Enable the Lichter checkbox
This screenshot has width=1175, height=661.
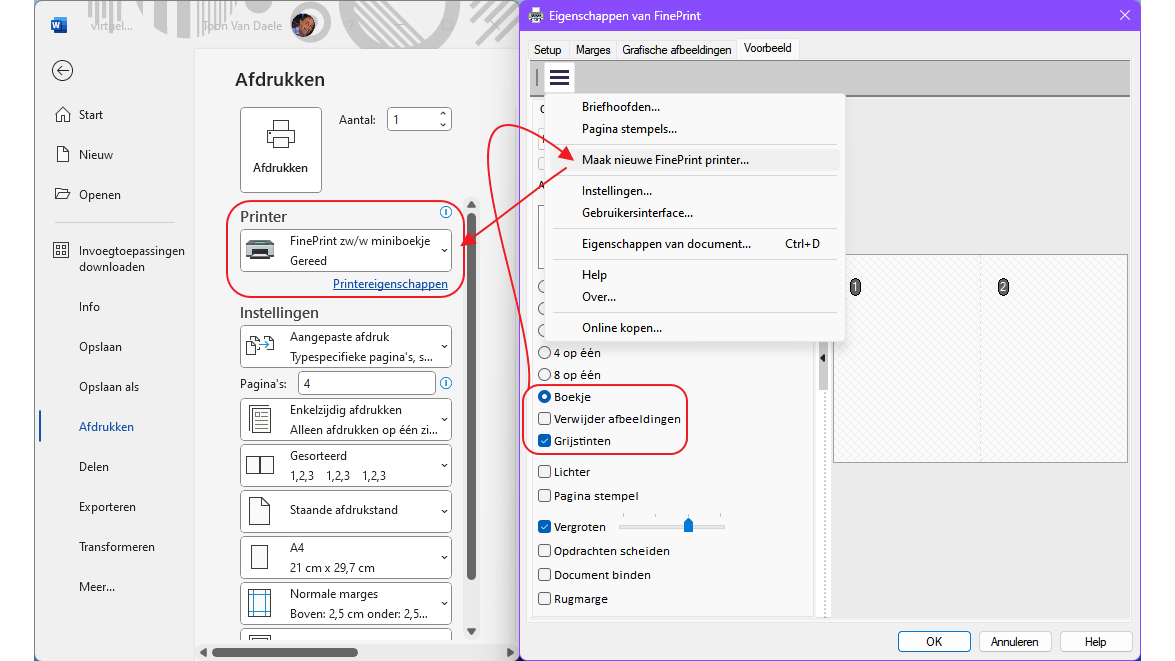coord(545,471)
